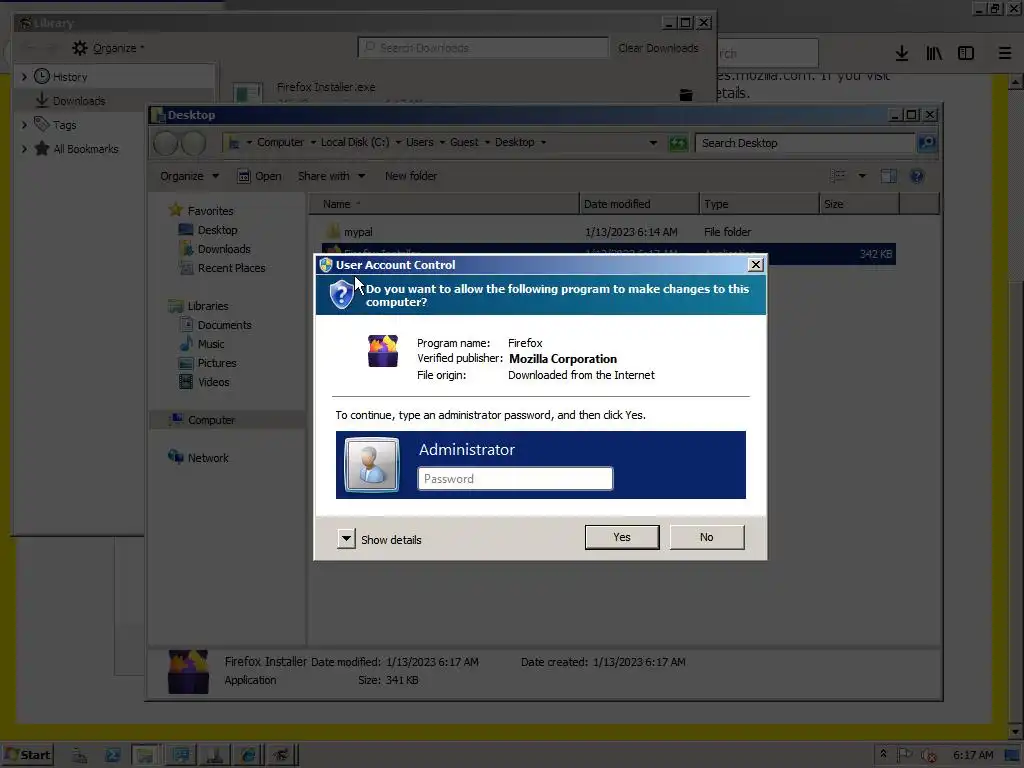Click the Search Desktop field
1024x768 pixels.
tap(805, 143)
